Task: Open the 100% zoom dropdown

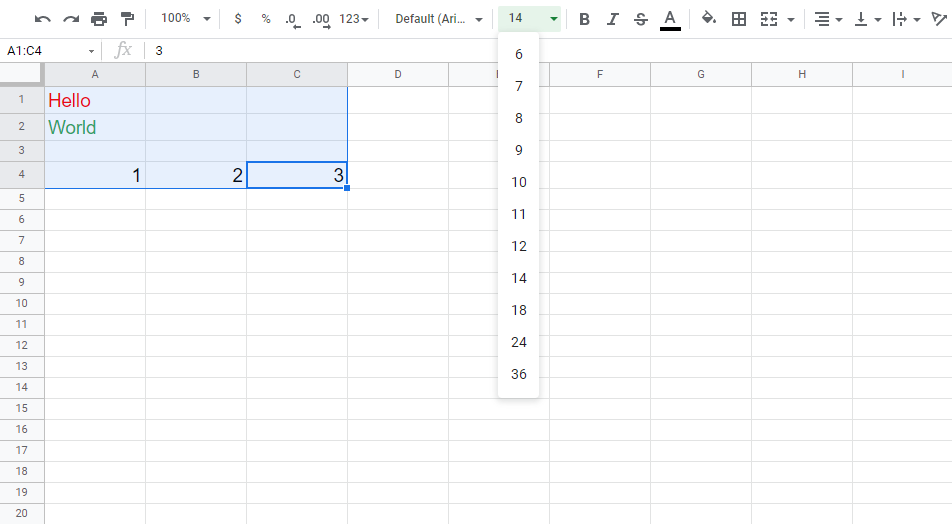Action: [185, 19]
